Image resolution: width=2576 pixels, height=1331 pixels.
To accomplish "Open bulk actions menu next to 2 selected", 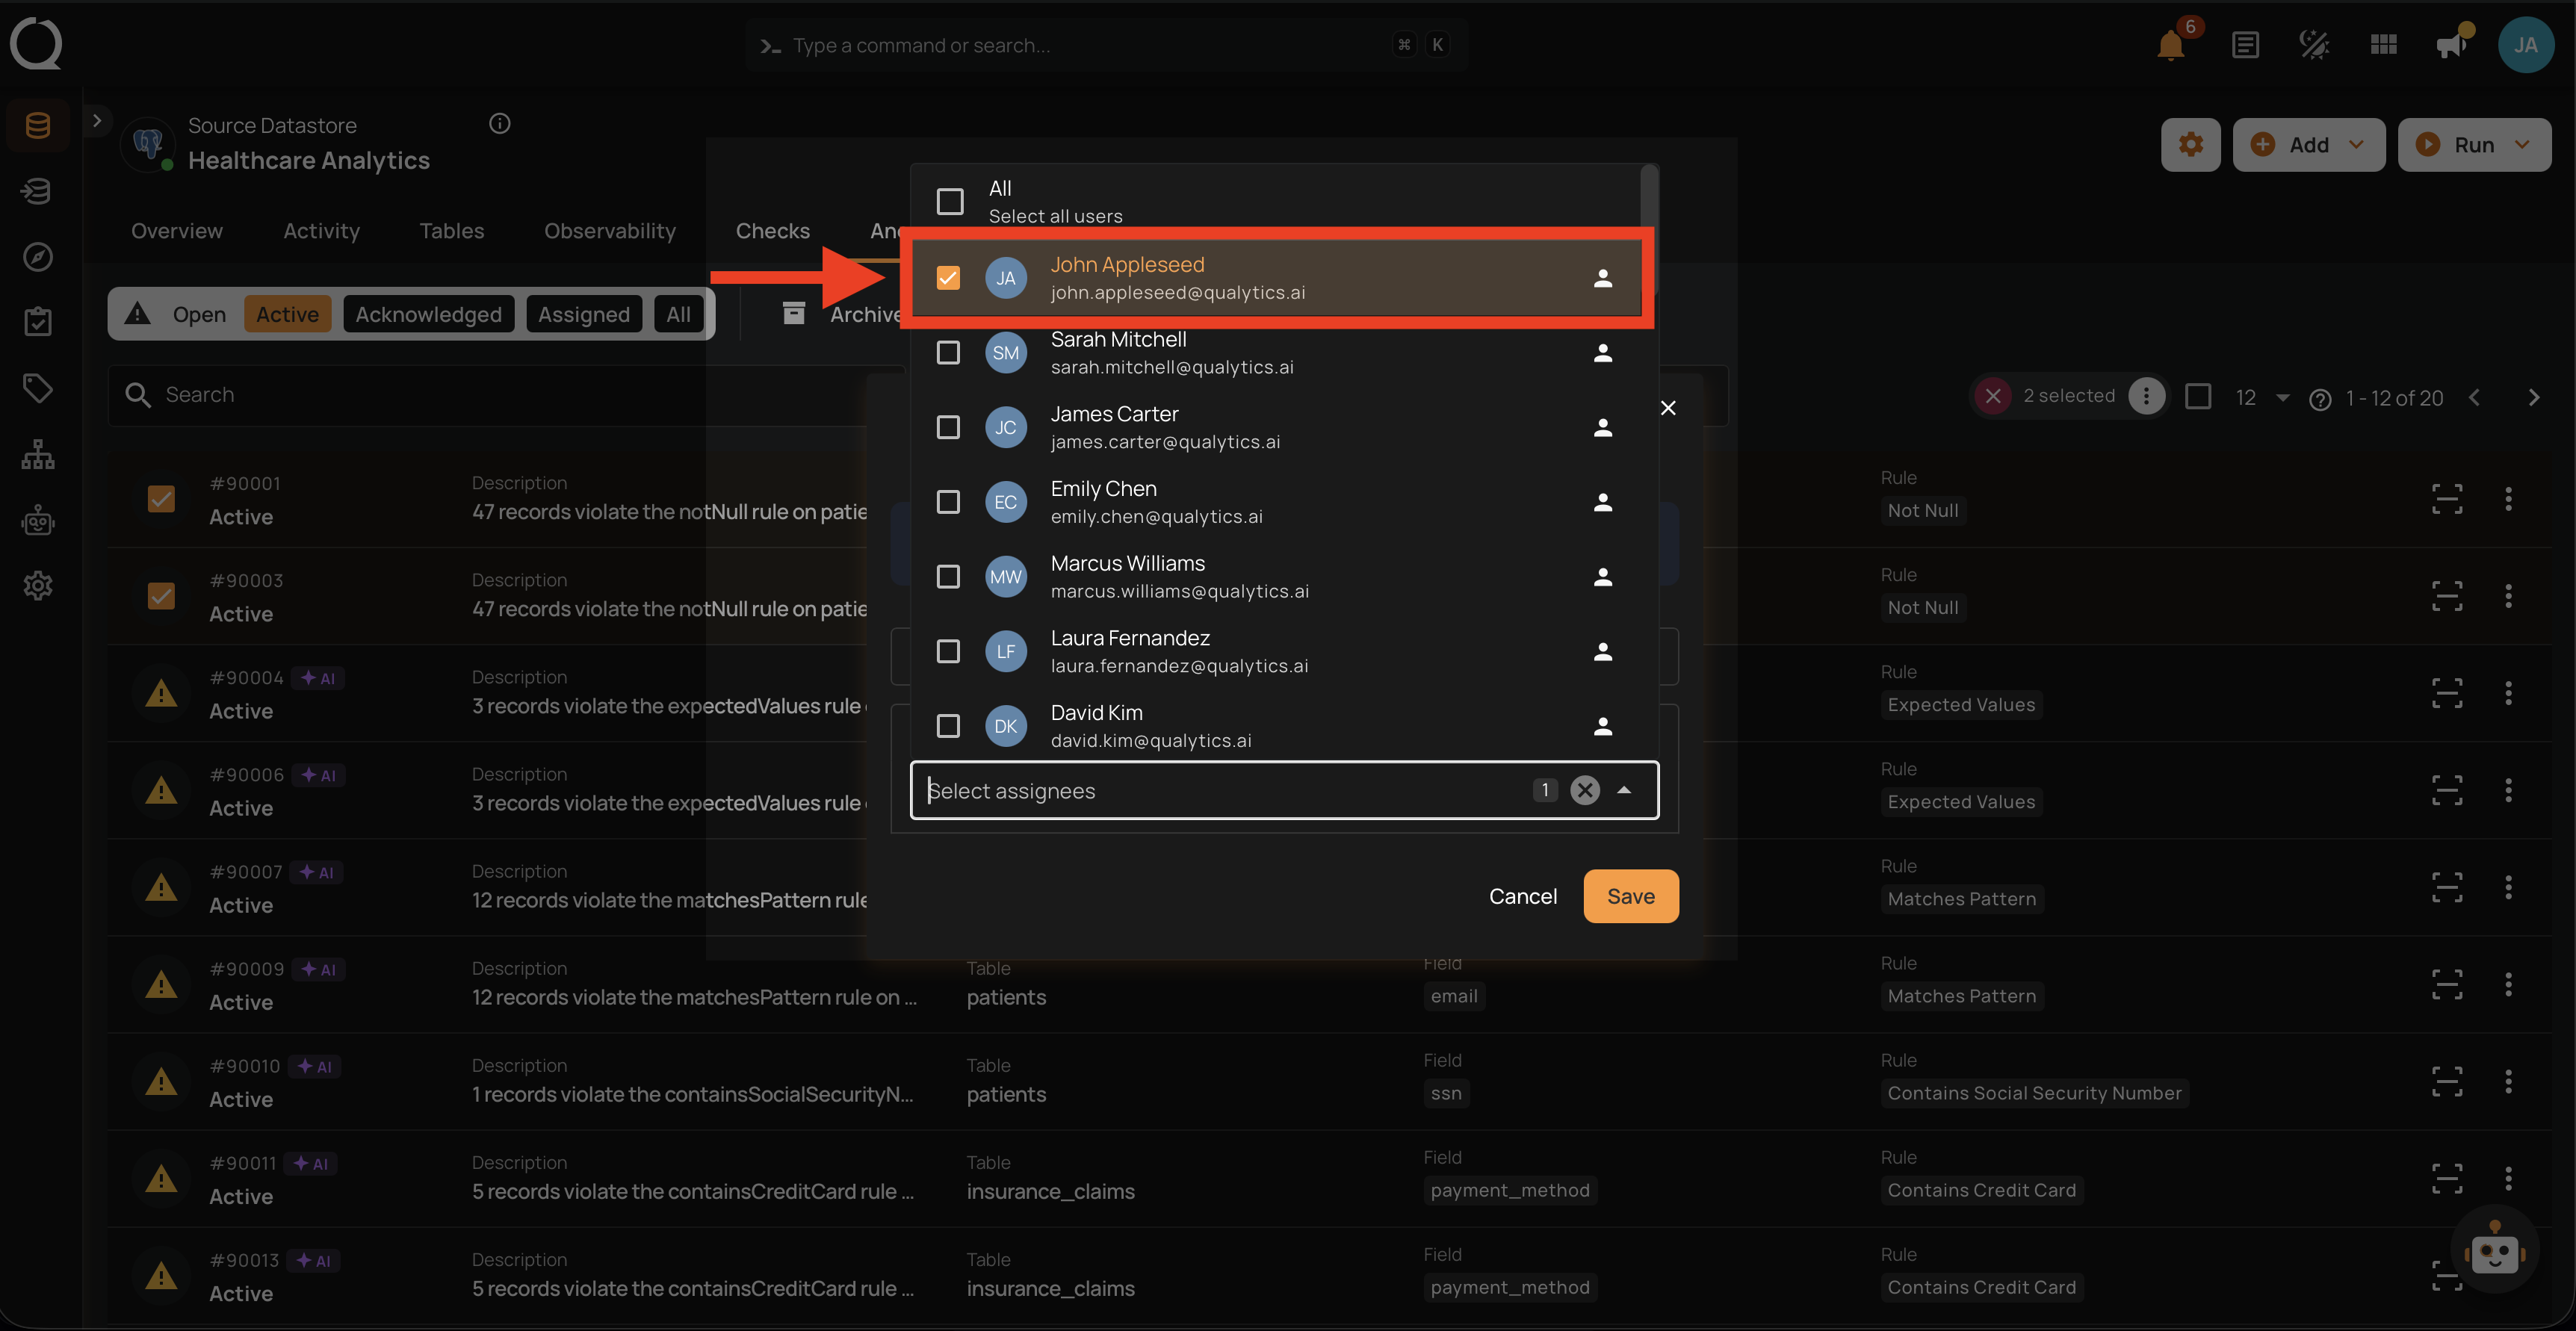I will (x=2146, y=396).
